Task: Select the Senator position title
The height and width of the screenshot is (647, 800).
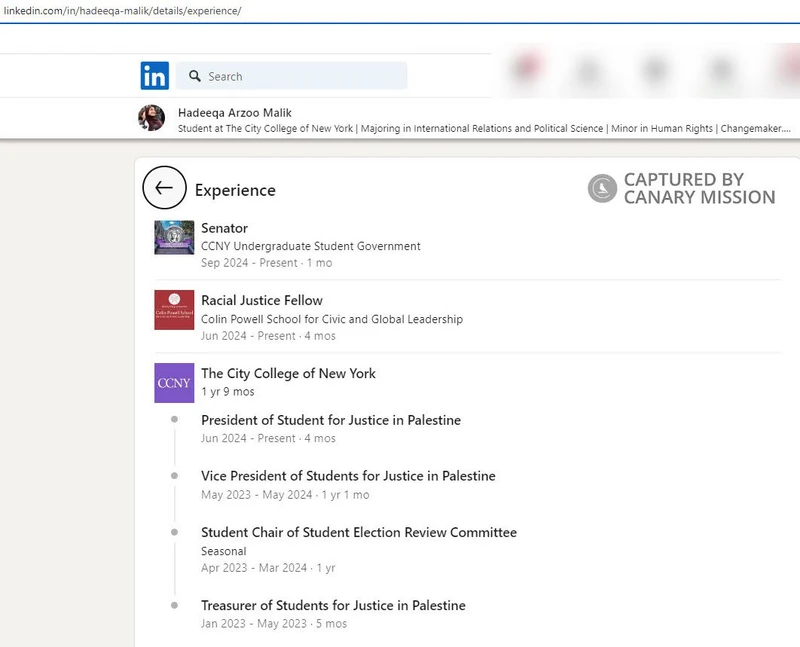Action: (224, 228)
